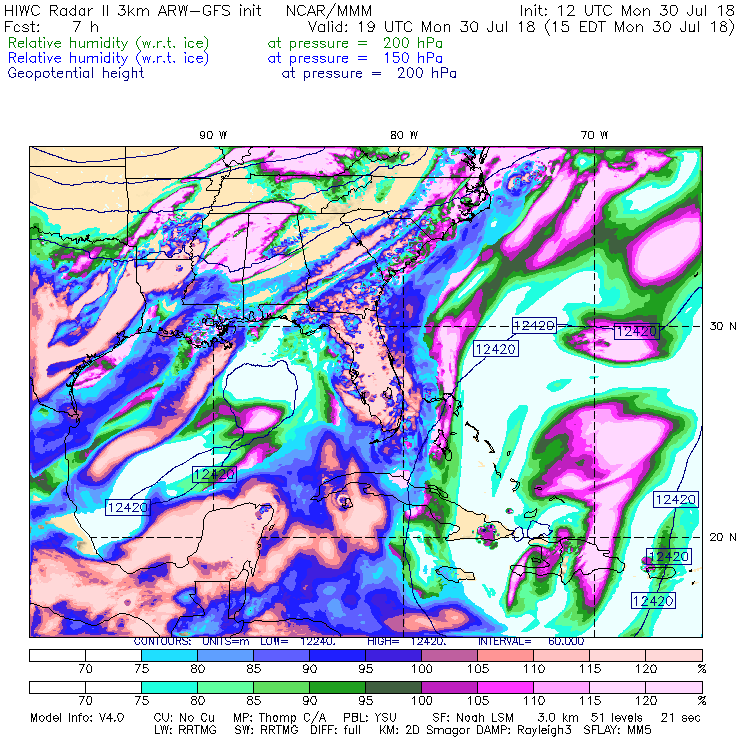Click the cyan 75-80% swatch on blue color bar
The height and width of the screenshot is (740, 740).
(x=169, y=655)
